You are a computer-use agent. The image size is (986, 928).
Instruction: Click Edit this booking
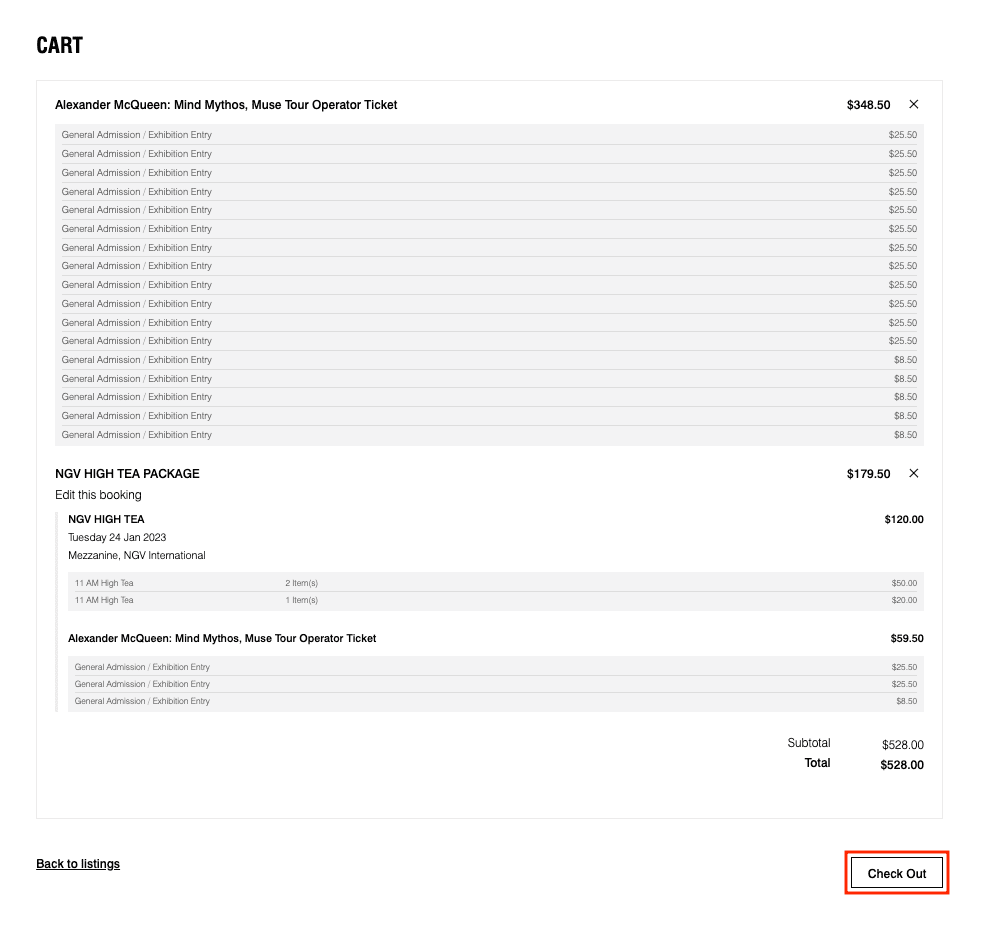click(x=98, y=495)
